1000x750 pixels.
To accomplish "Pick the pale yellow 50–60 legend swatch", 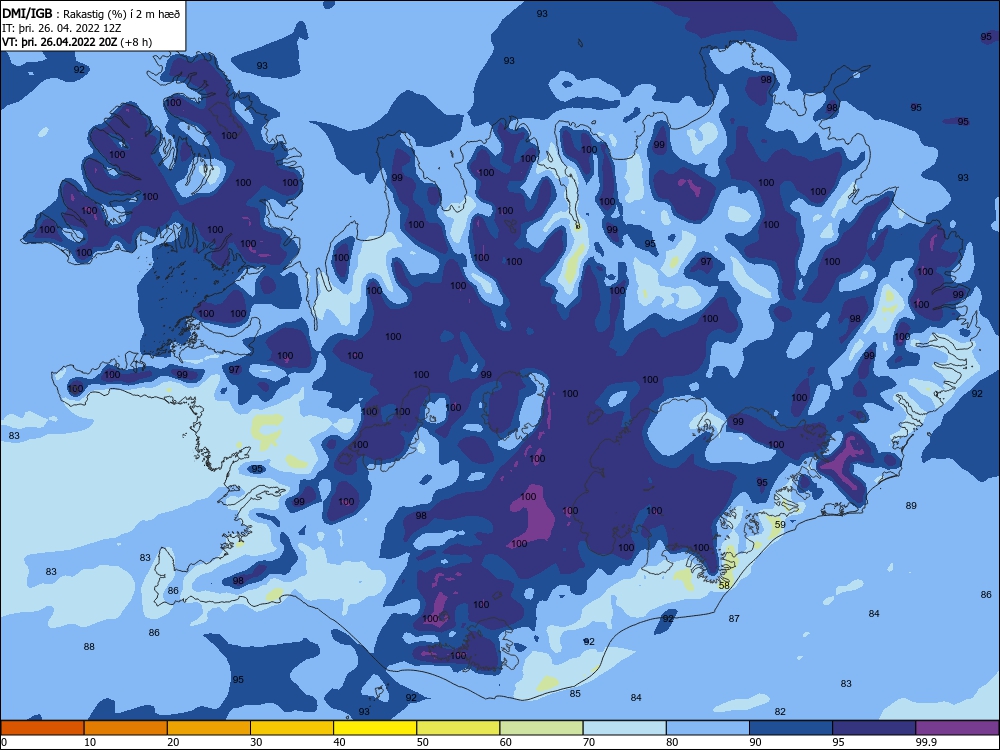I will coord(458,728).
